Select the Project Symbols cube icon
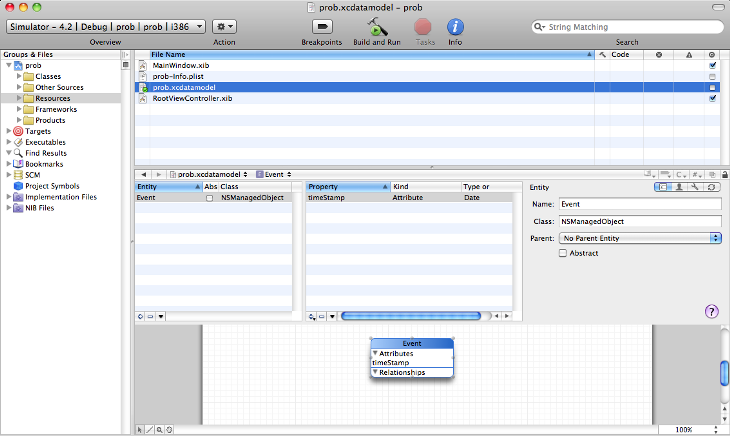Screen dimensions: 730x436 click(18, 186)
